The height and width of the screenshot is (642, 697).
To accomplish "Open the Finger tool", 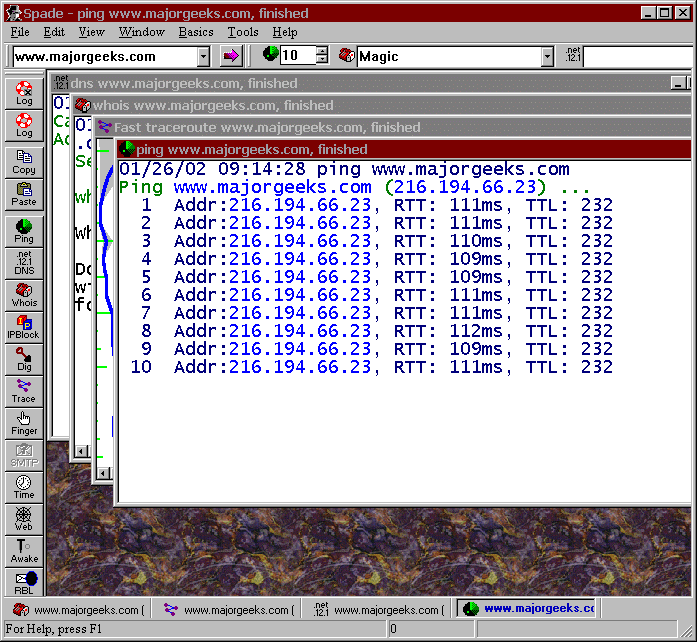I will [x=24, y=423].
